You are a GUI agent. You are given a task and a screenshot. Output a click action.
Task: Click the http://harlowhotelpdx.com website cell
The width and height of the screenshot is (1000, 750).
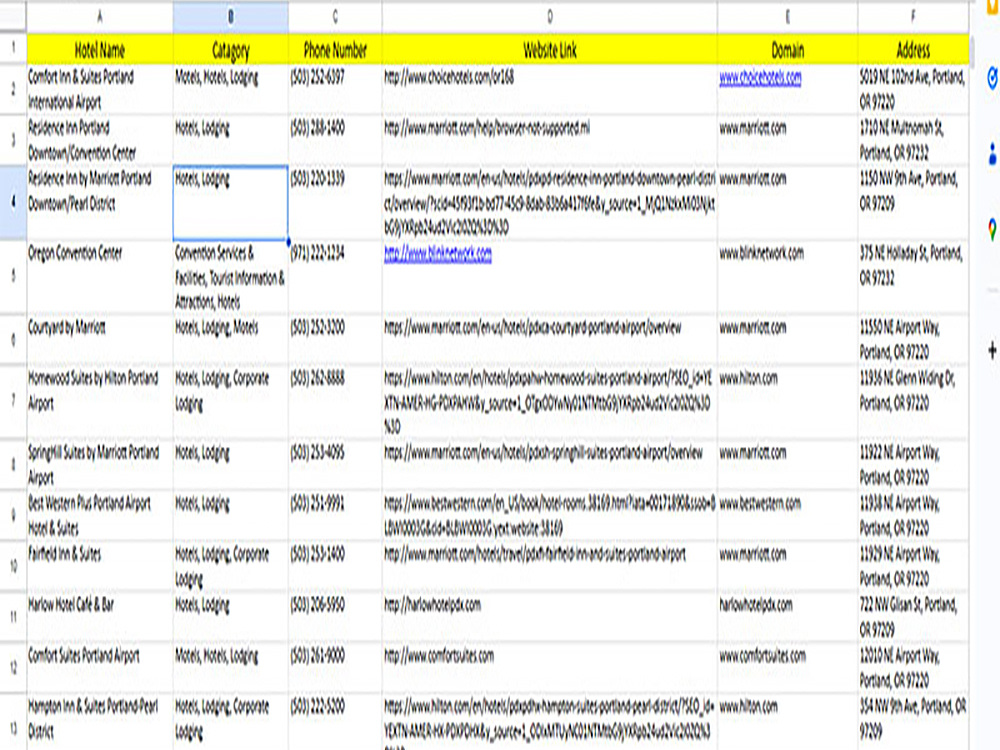[550, 617]
